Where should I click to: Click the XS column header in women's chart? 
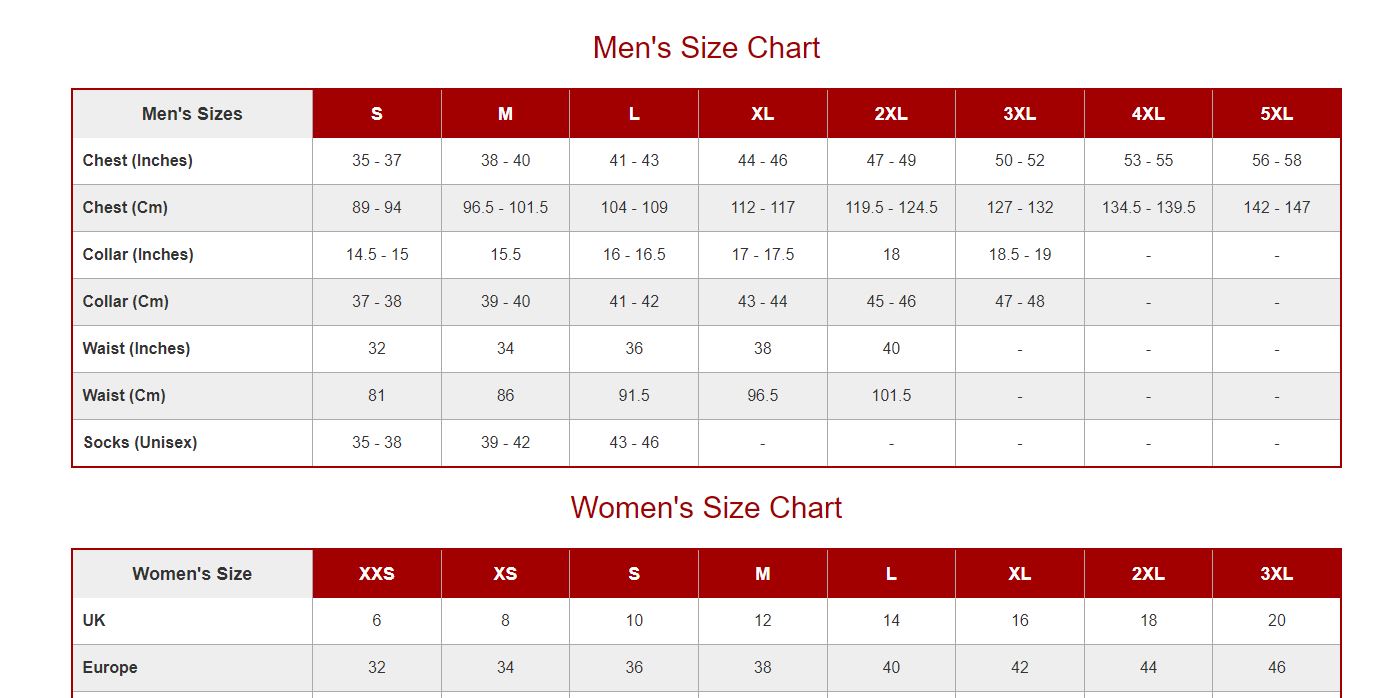[x=505, y=574]
